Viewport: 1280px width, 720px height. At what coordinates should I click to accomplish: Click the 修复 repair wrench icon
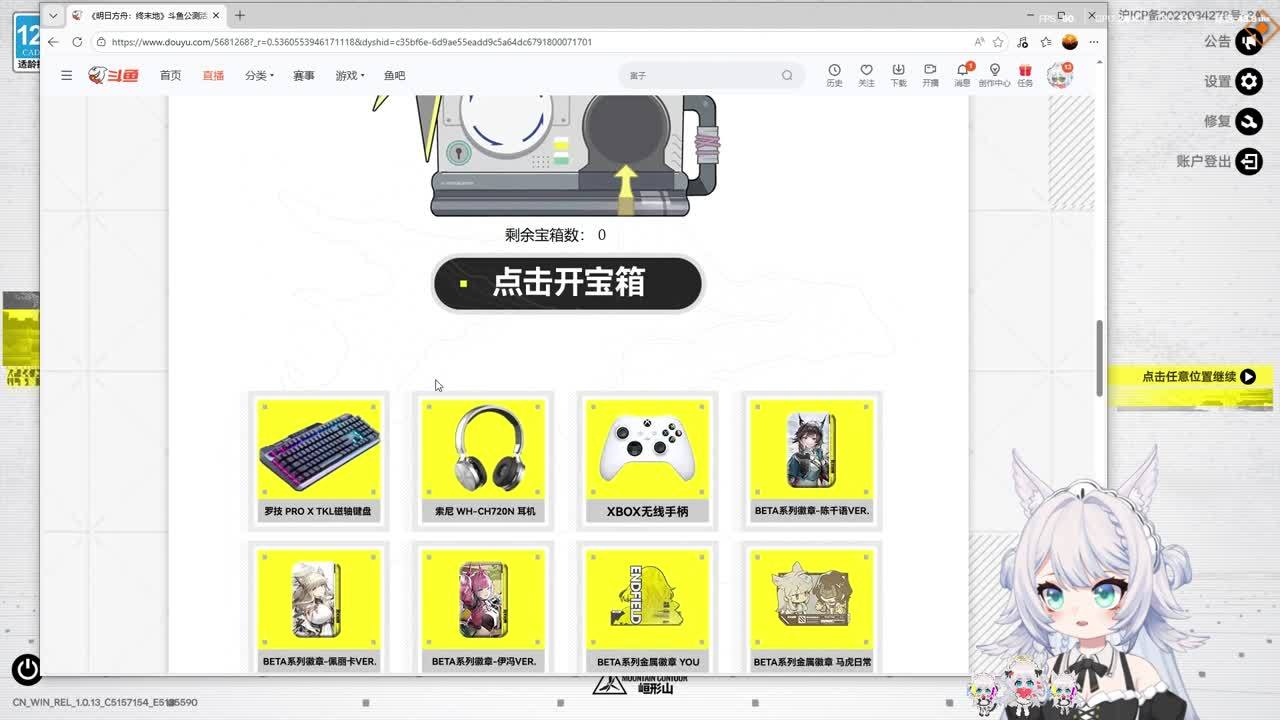coord(1249,121)
